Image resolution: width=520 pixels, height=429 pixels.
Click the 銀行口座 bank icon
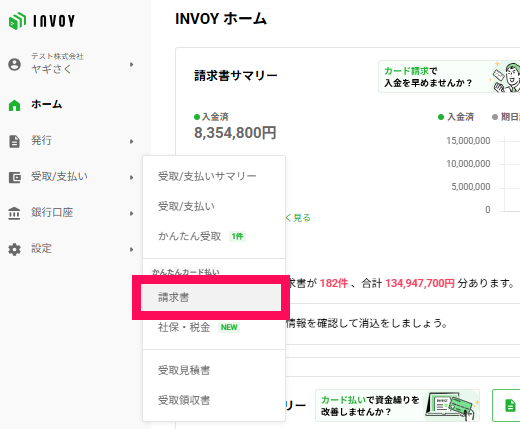[14, 213]
